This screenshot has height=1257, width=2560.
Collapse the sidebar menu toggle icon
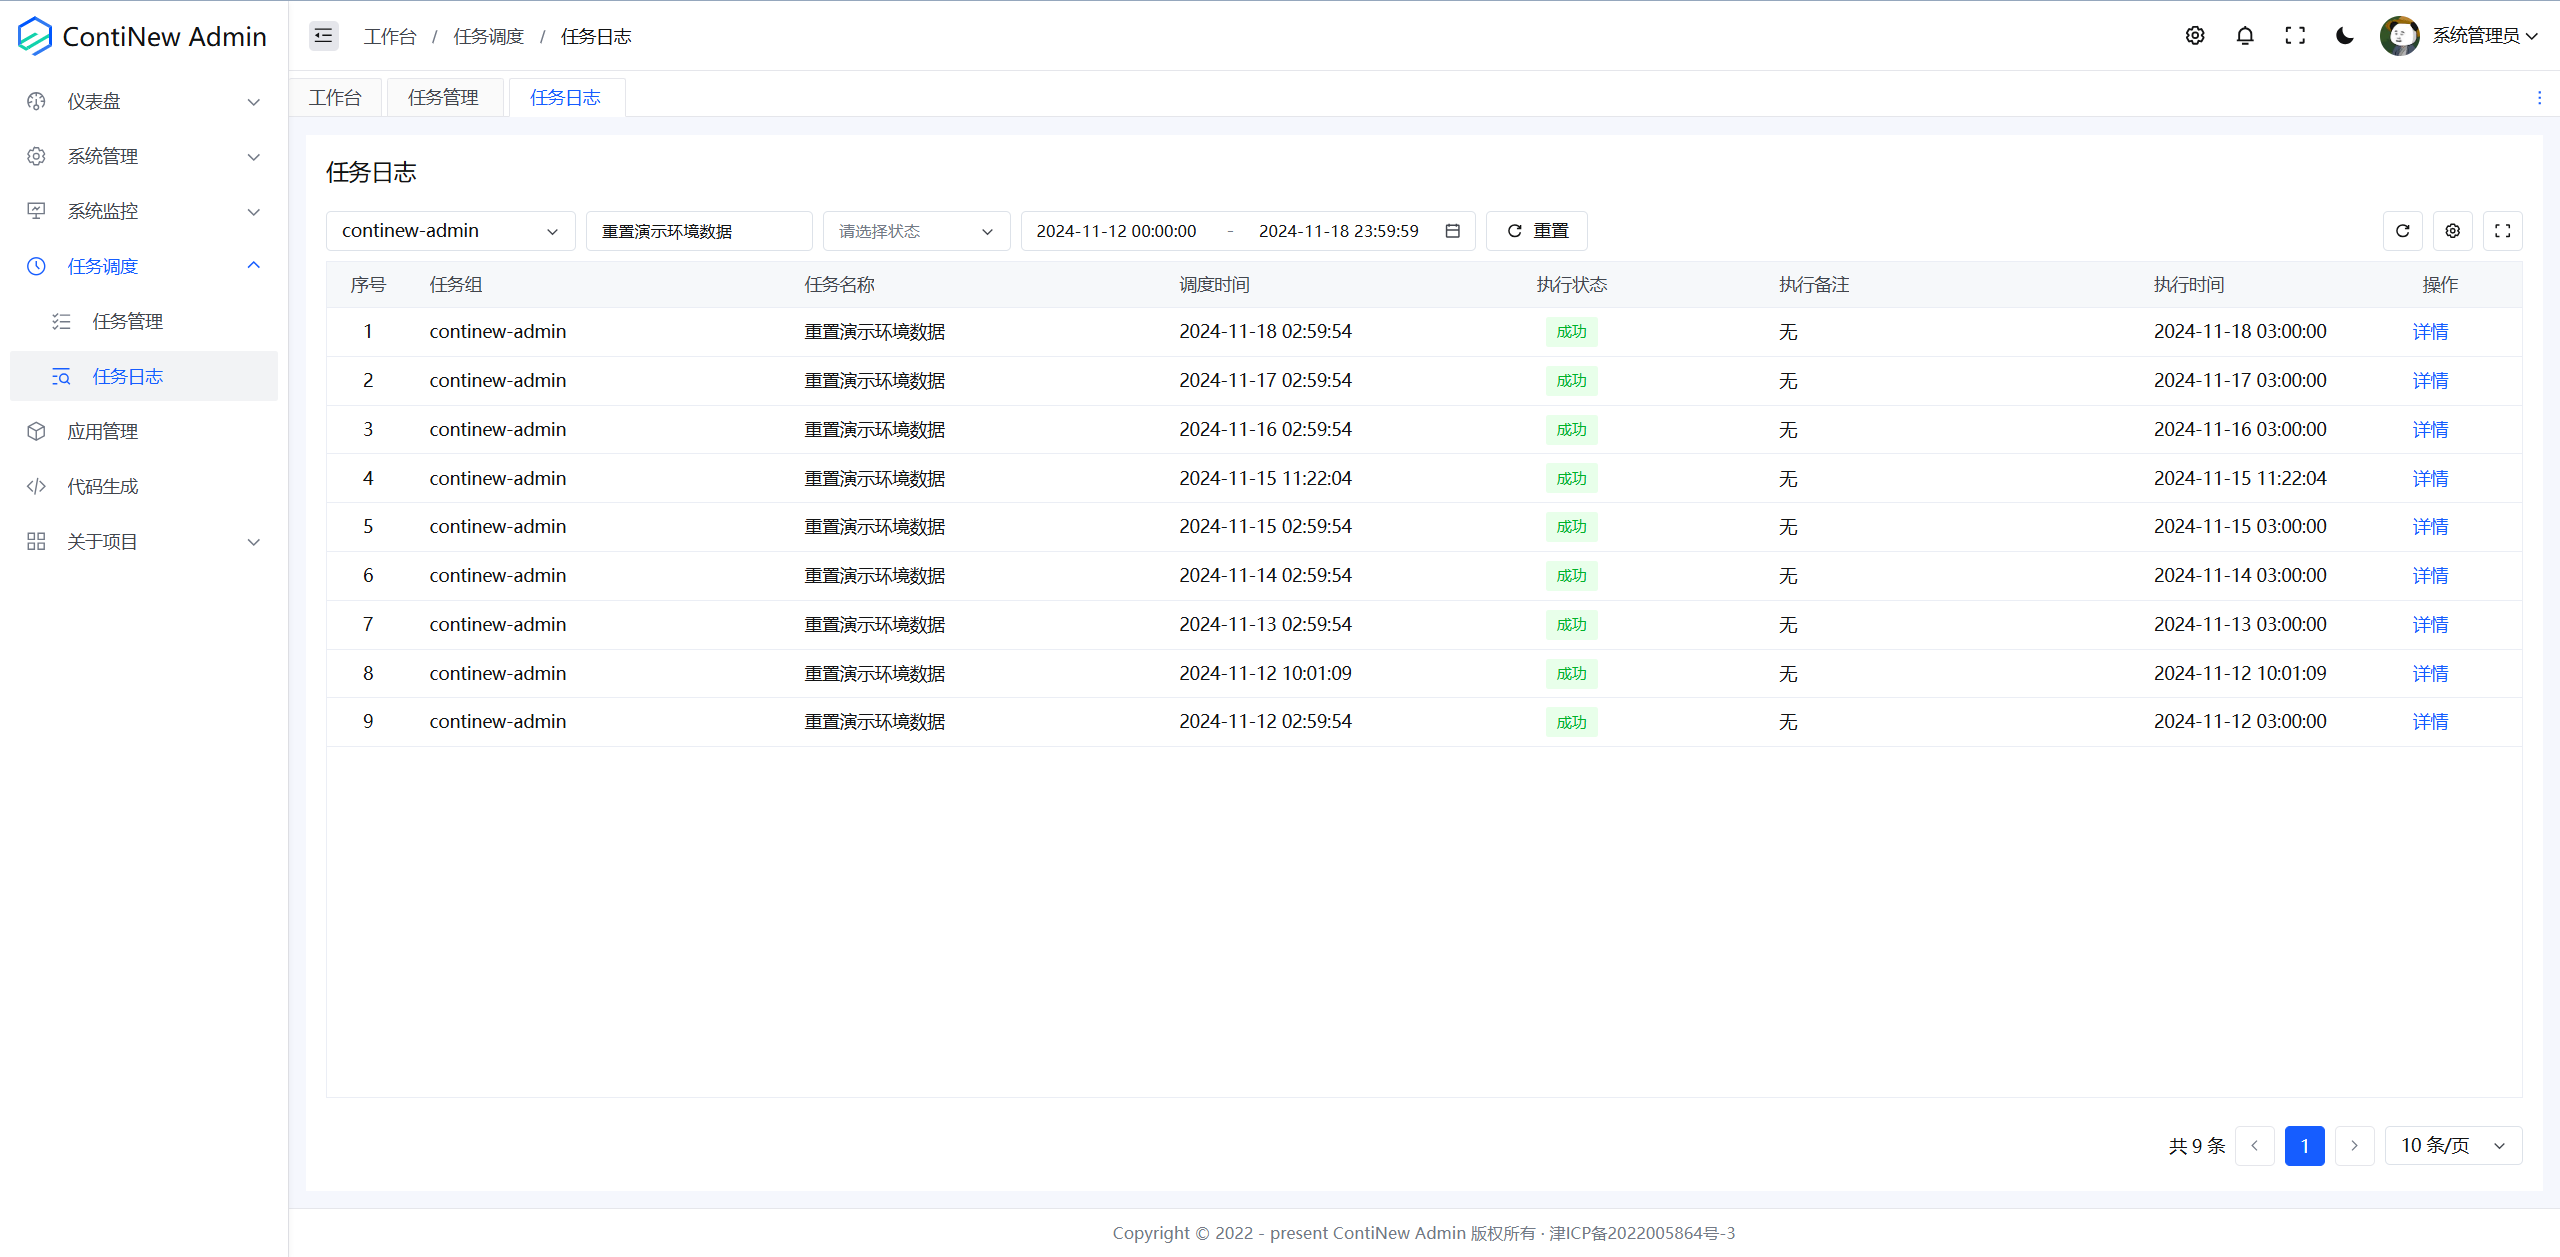[323, 36]
